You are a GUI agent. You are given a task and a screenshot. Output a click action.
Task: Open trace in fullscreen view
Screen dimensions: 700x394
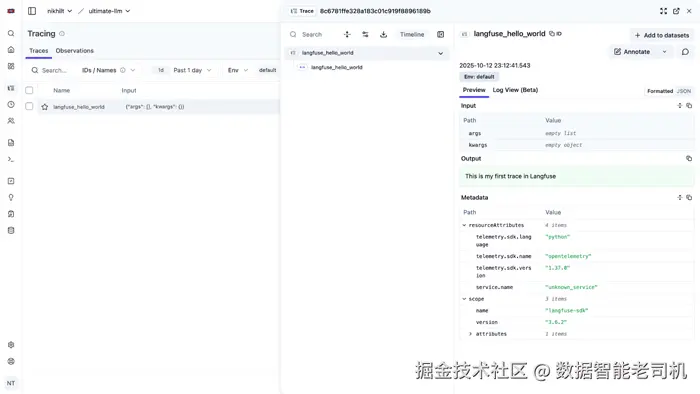coord(663,11)
